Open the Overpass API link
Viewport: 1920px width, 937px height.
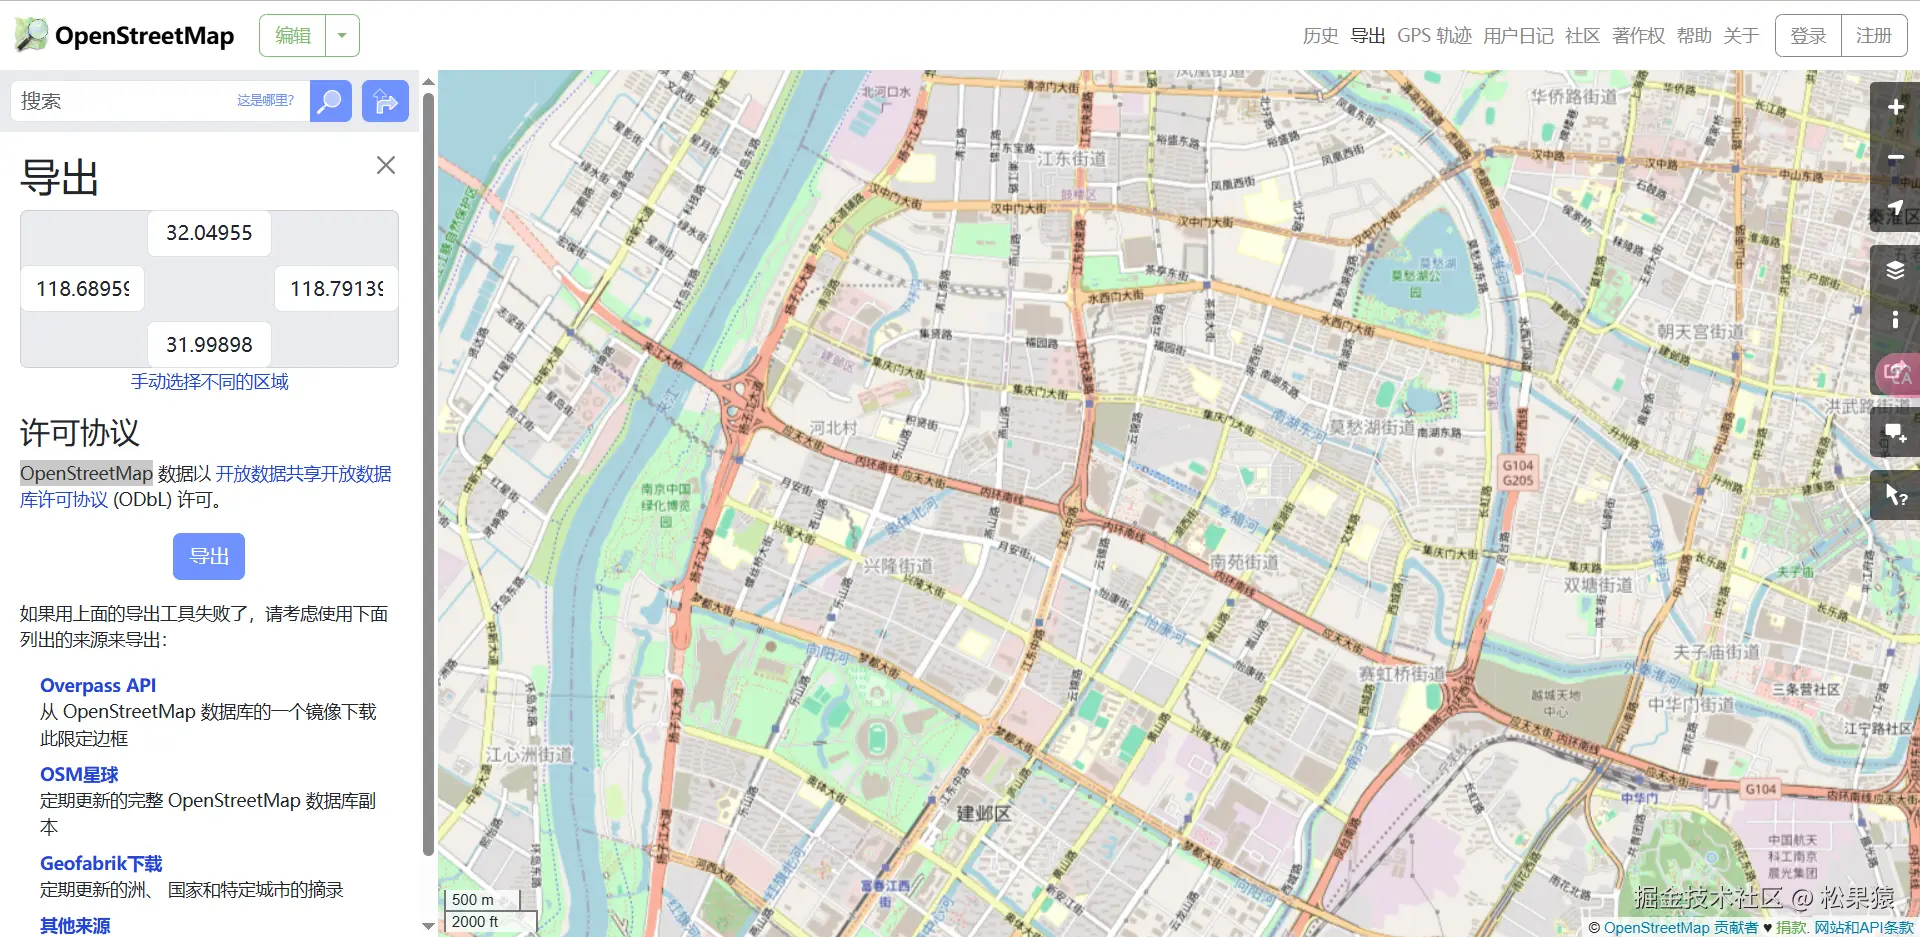[x=98, y=686]
